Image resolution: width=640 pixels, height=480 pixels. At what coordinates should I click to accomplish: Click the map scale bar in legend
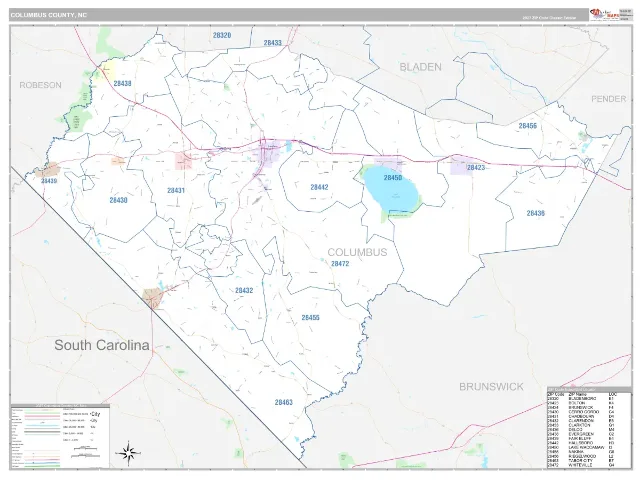(85, 454)
